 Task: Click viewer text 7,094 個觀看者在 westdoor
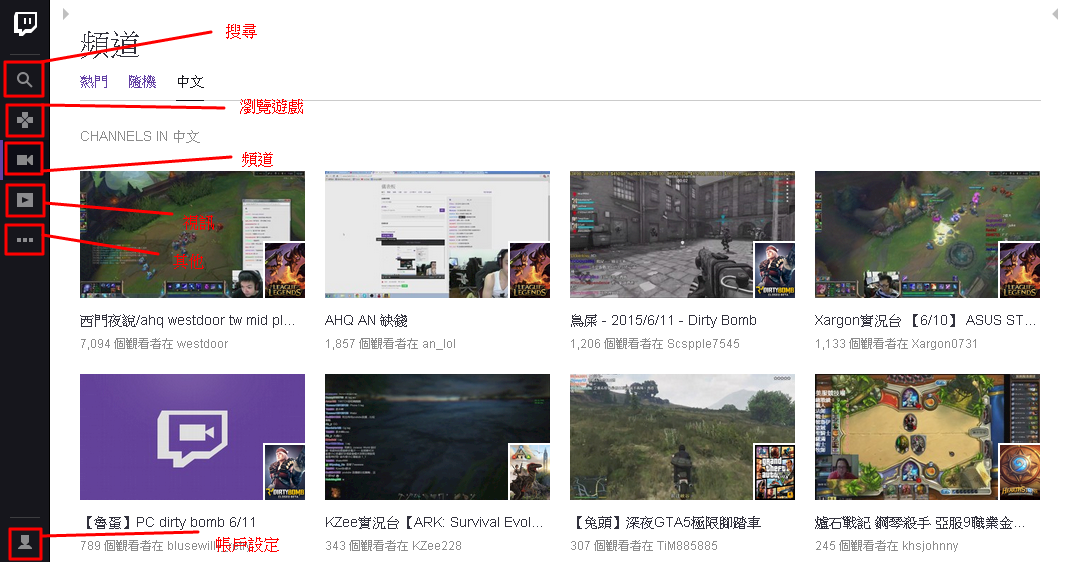coord(154,344)
